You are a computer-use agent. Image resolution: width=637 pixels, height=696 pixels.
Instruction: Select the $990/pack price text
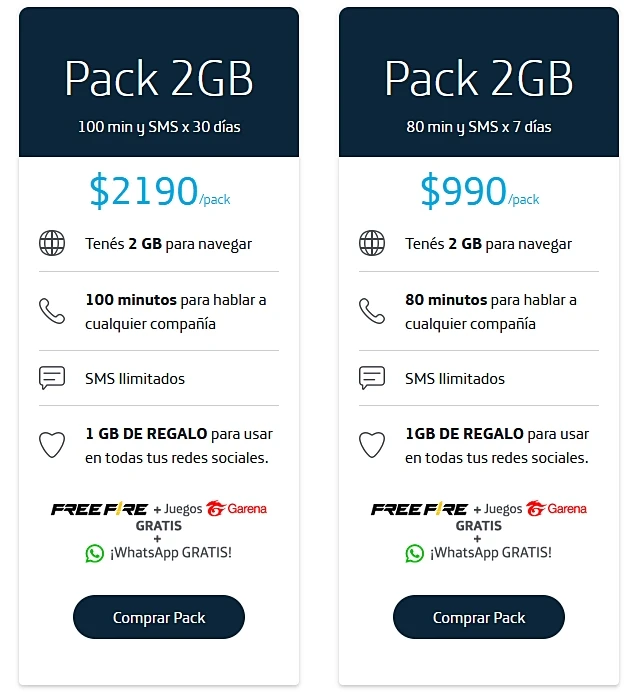tap(479, 191)
